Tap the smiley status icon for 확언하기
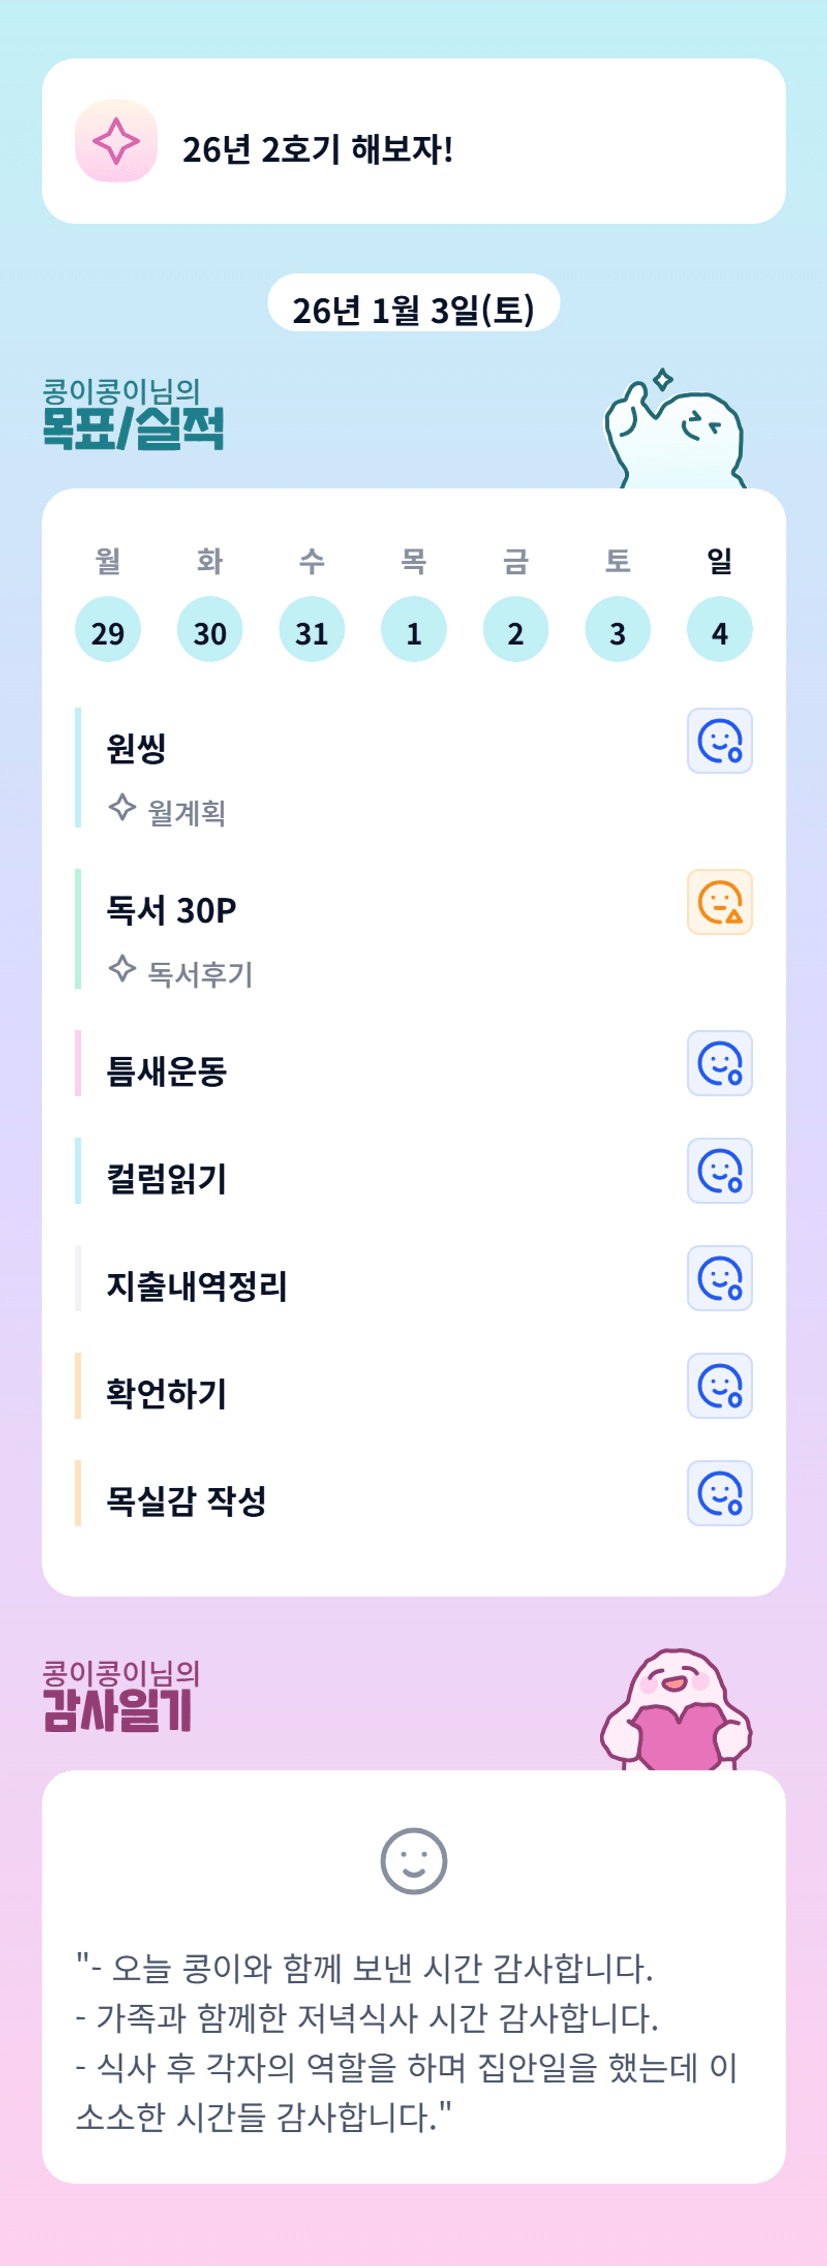Screen dimensions: 827x2266 719,1386
